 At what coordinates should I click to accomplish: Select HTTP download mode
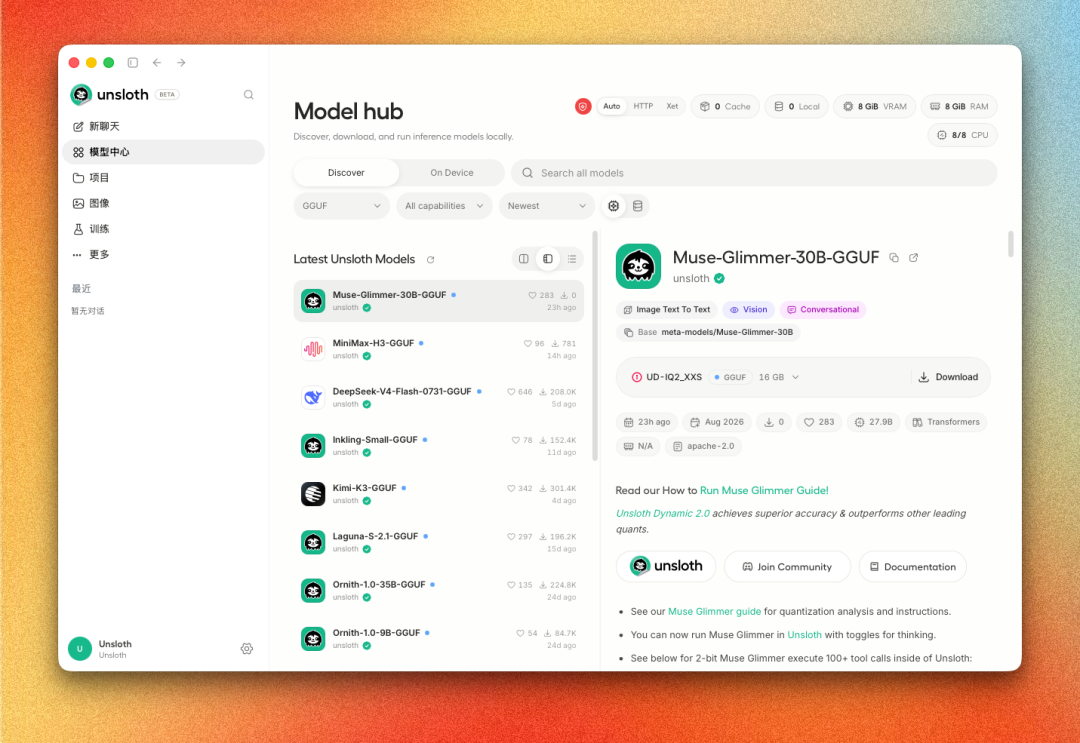pos(643,107)
